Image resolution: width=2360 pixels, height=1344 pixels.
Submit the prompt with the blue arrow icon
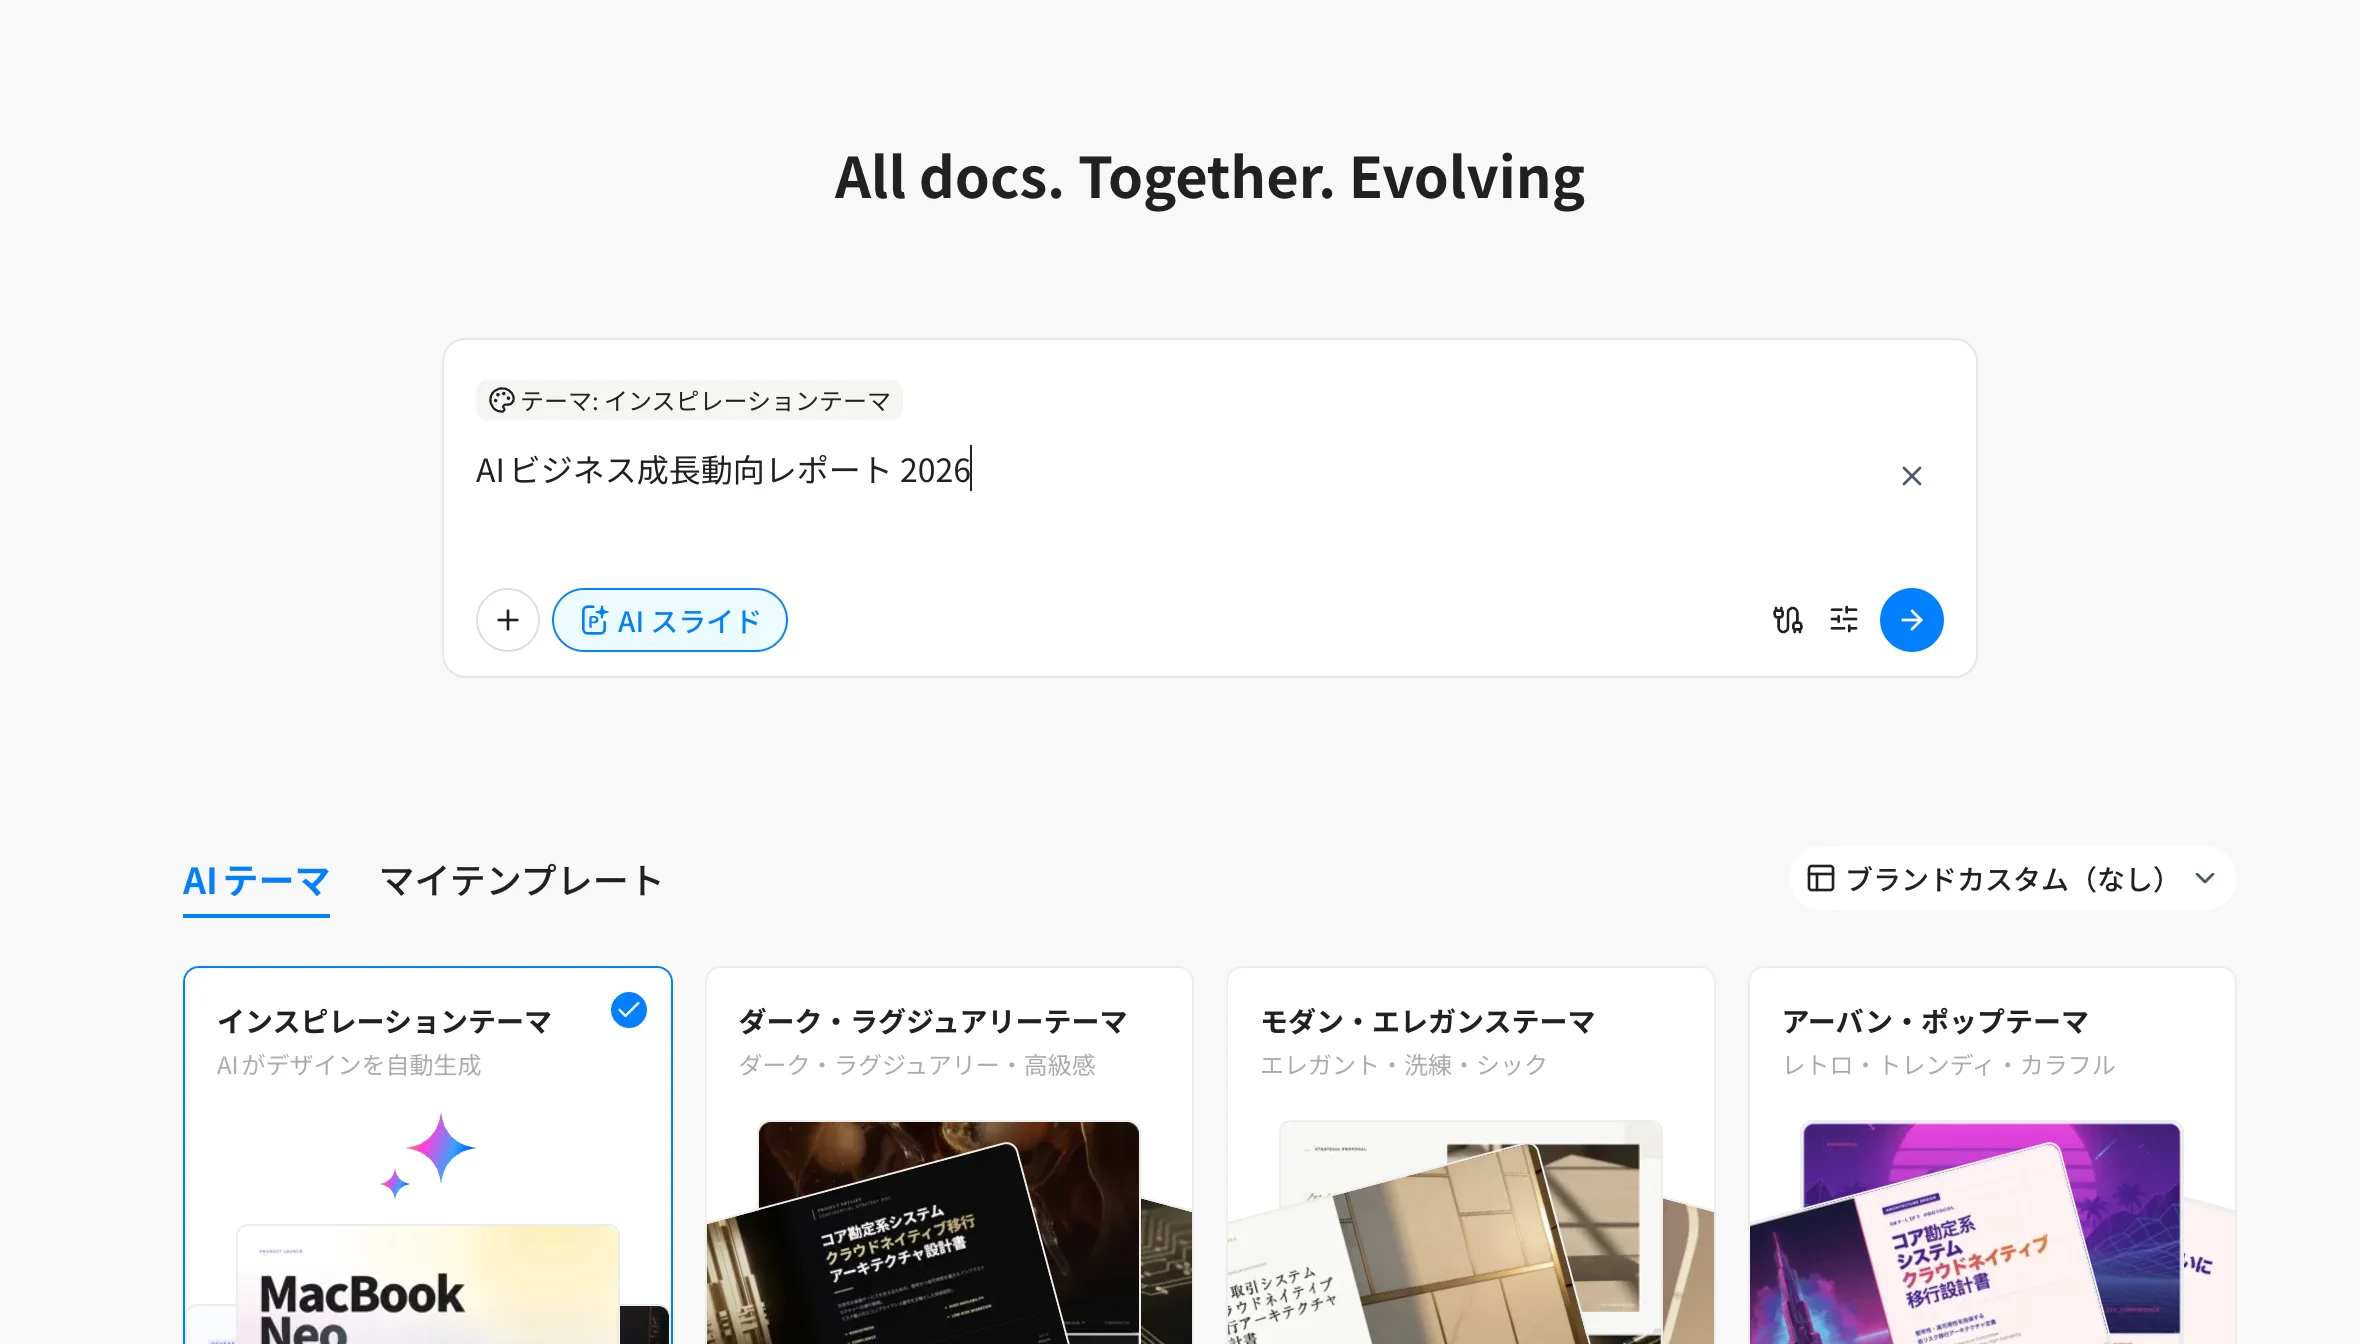pos(1911,620)
